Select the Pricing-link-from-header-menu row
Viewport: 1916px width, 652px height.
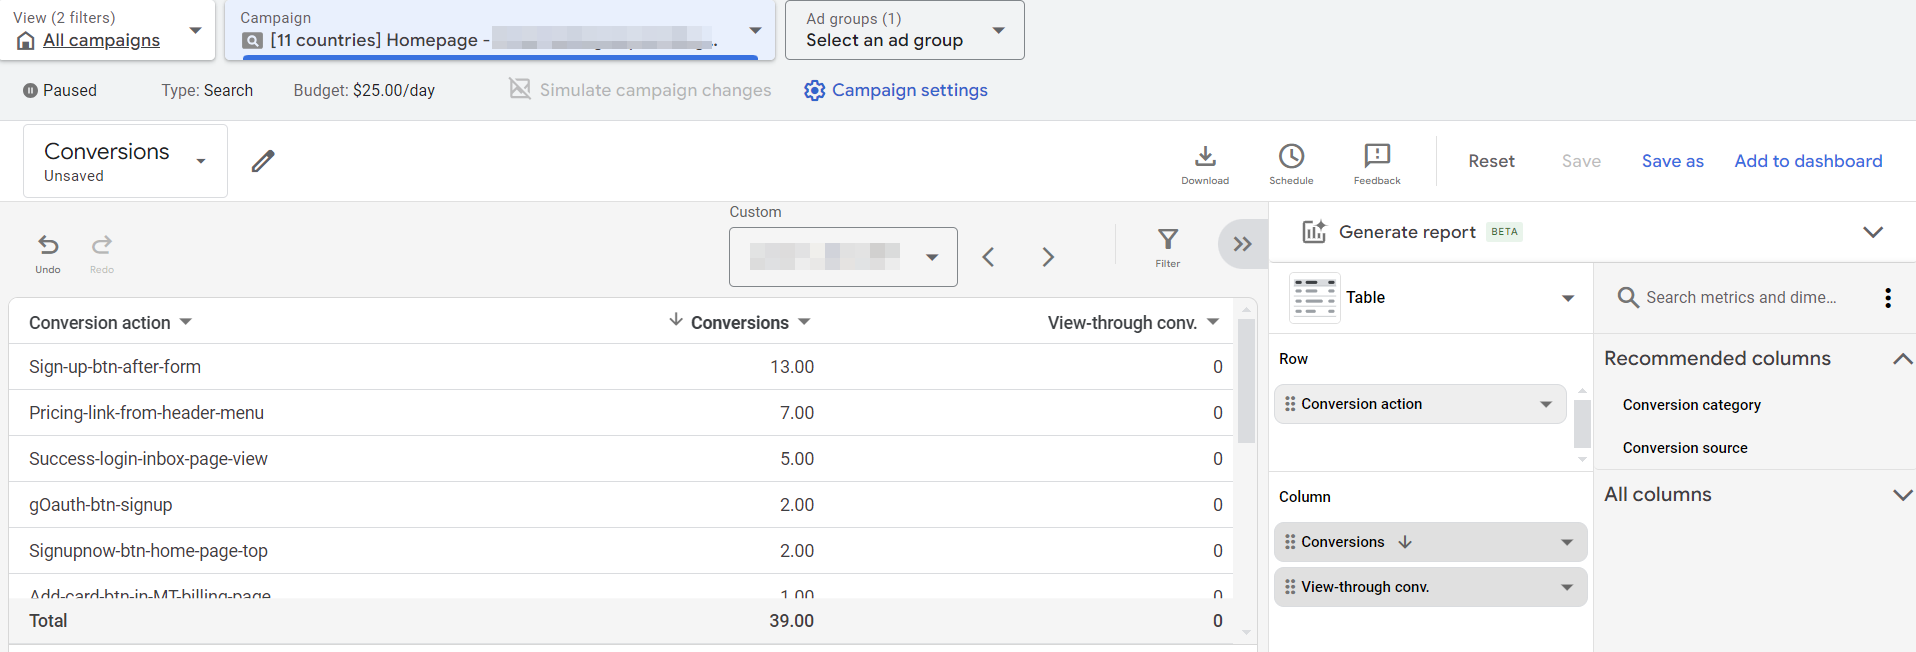[x=620, y=413]
